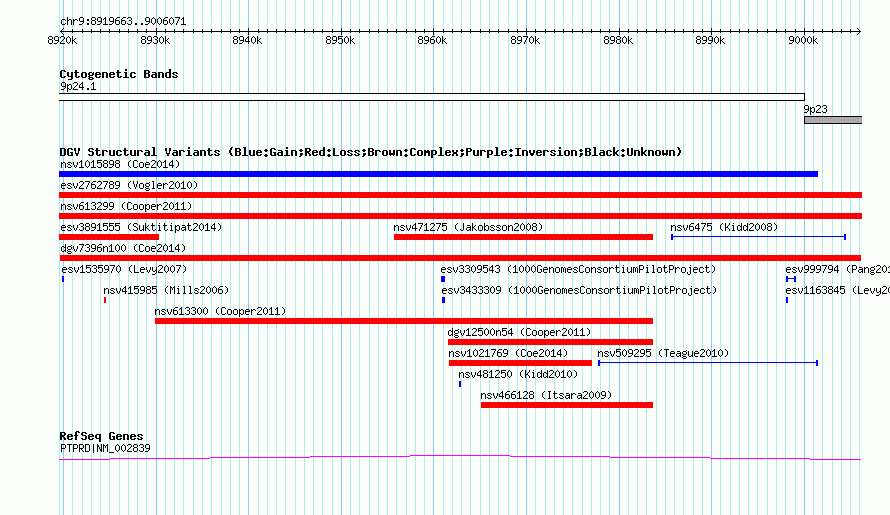890x515 pixels.
Task: Click the gray 9p23 cytogenetic band
Action: (x=833, y=120)
